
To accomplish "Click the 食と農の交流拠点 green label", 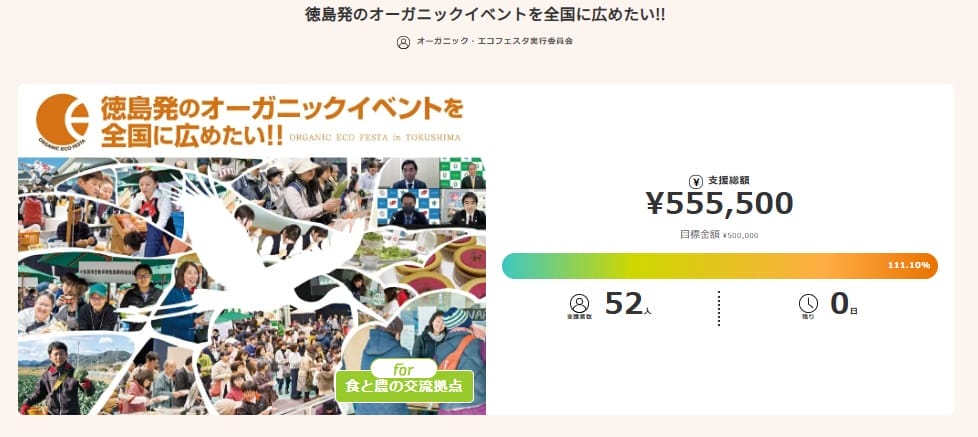I will tap(403, 386).
